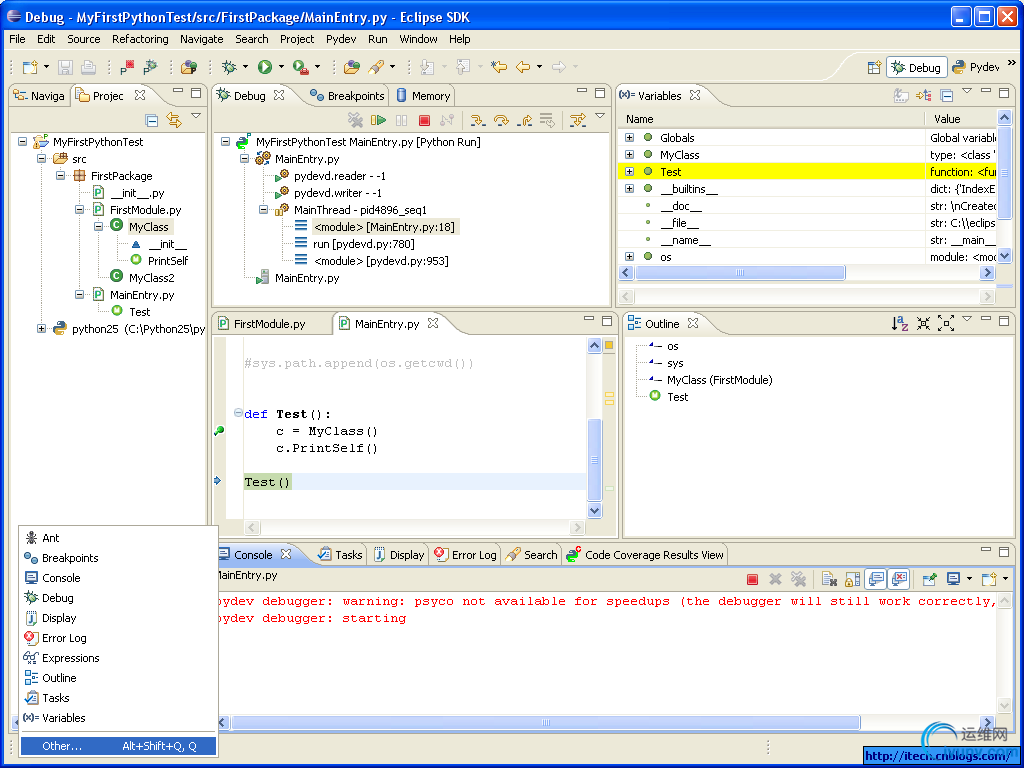Click the Expand All icon in Outline view
Viewport: 1024px width, 768px height.
[946, 323]
